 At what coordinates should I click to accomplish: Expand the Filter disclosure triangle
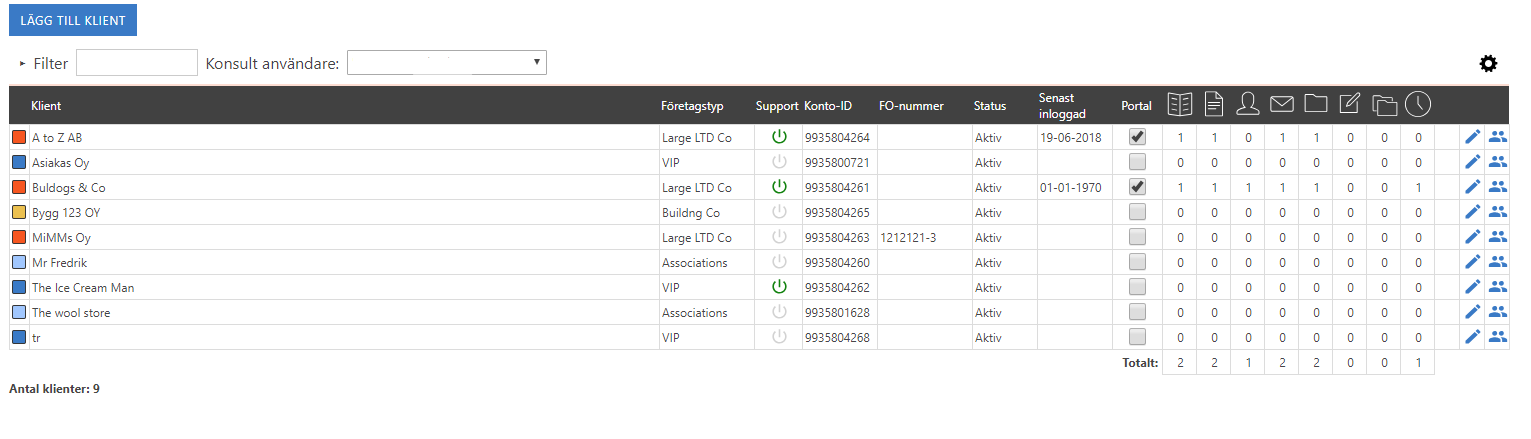click(22, 64)
